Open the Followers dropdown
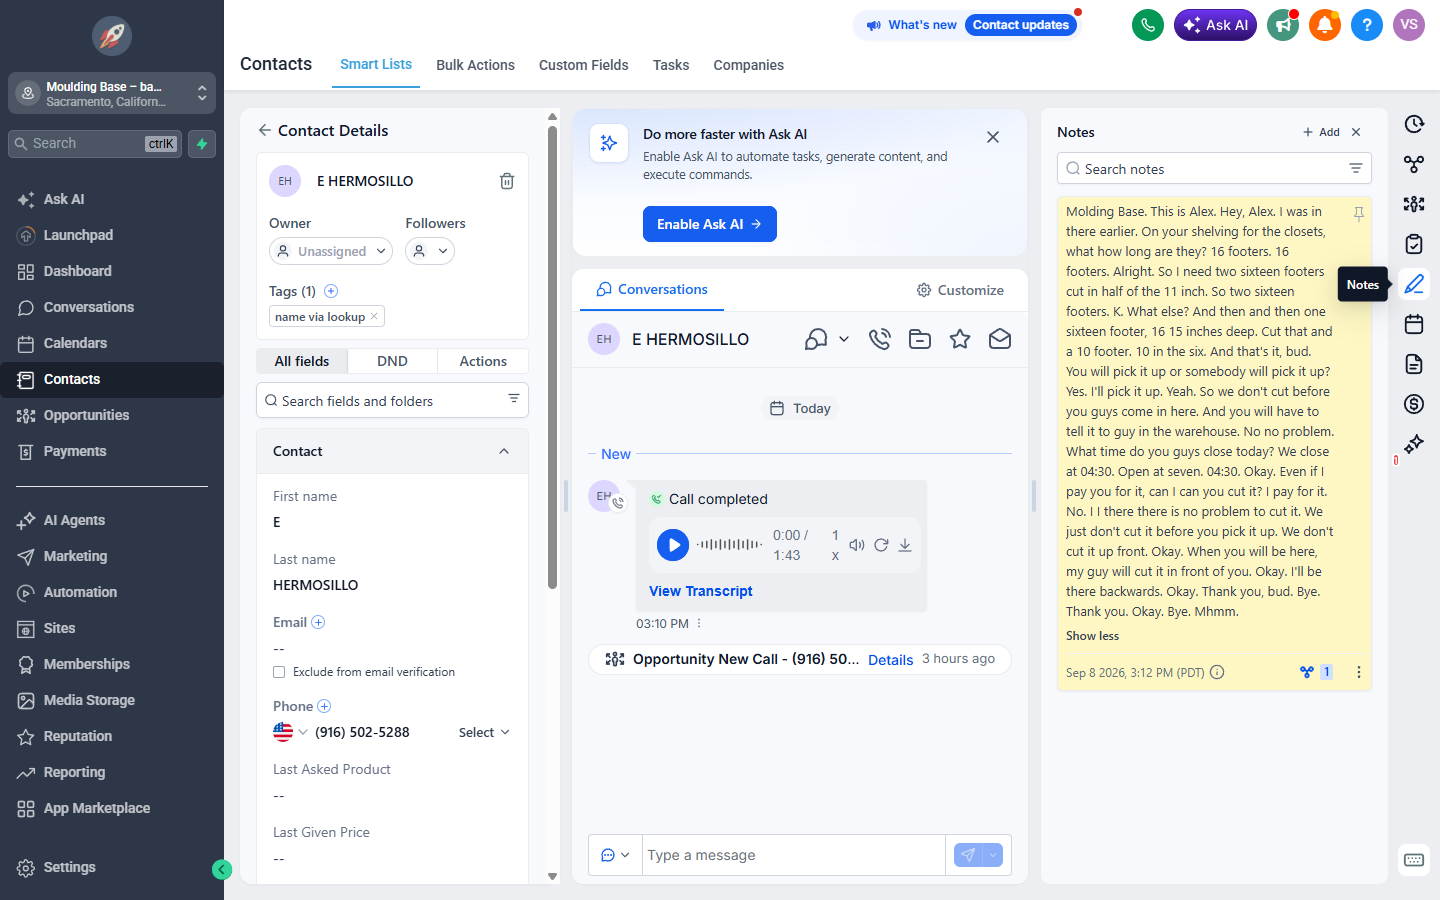This screenshot has height=900, width=1440. (x=430, y=251)
